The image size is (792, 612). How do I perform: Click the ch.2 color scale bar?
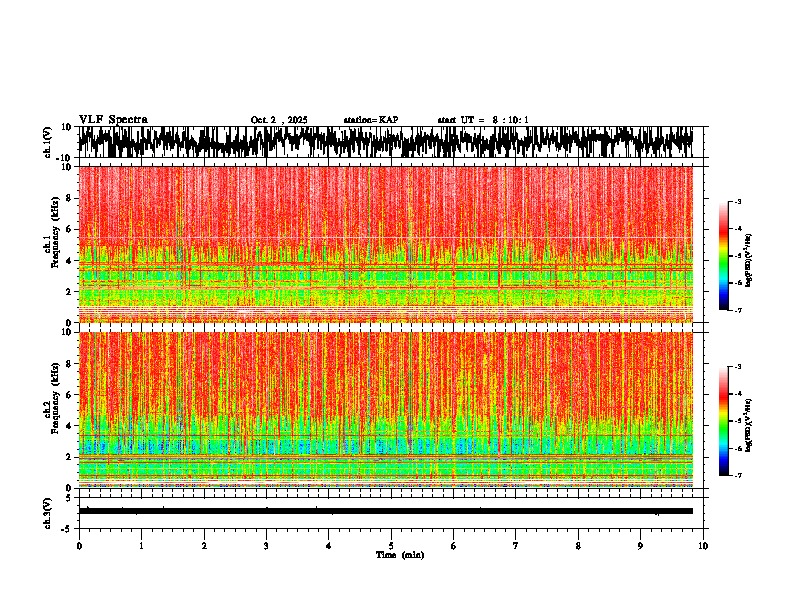tap(723, 421)
